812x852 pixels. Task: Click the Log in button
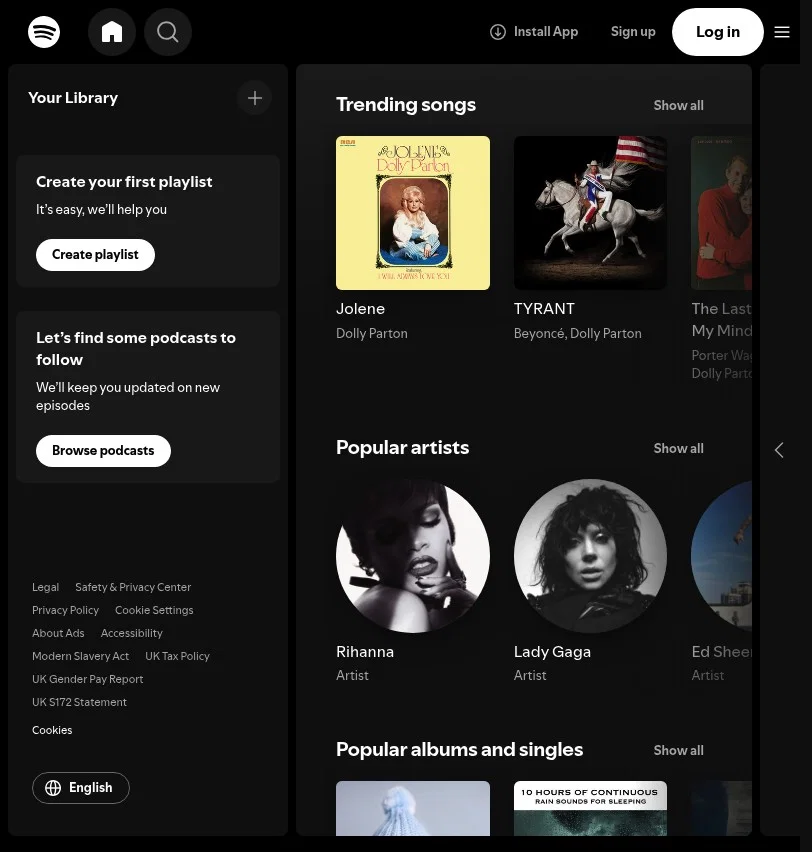(718, 32)
